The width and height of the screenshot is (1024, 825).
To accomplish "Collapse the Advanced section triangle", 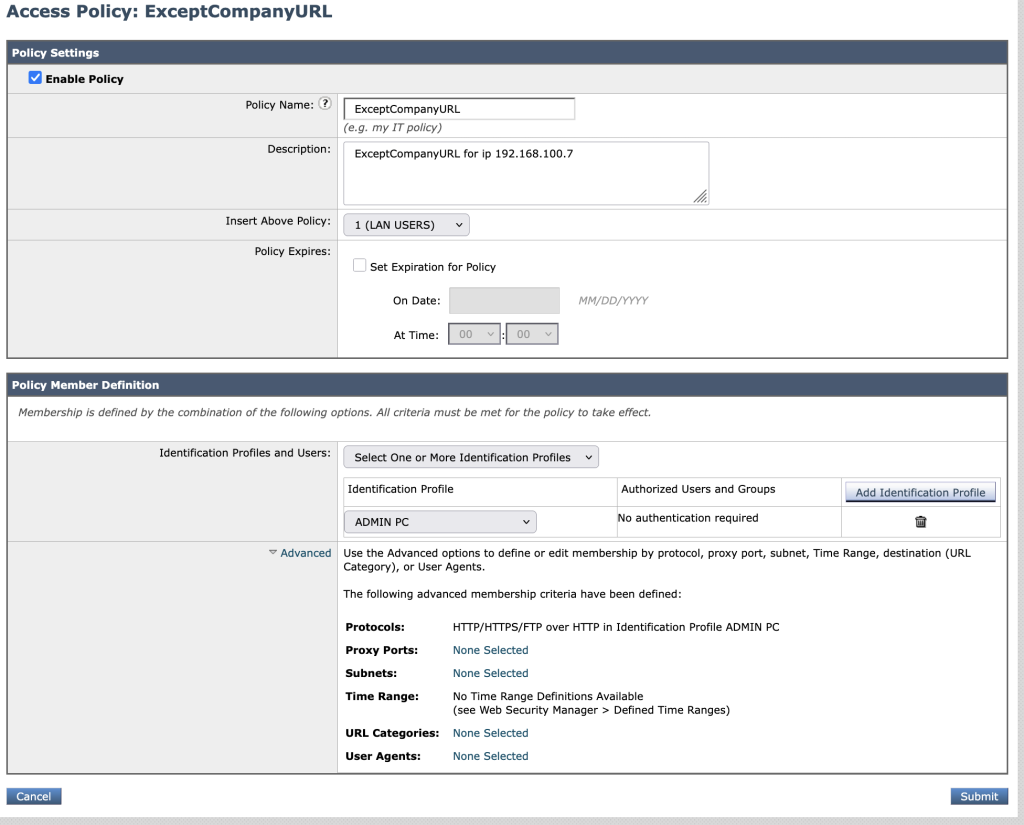I will pyautogui.click(x=272, y=553).
